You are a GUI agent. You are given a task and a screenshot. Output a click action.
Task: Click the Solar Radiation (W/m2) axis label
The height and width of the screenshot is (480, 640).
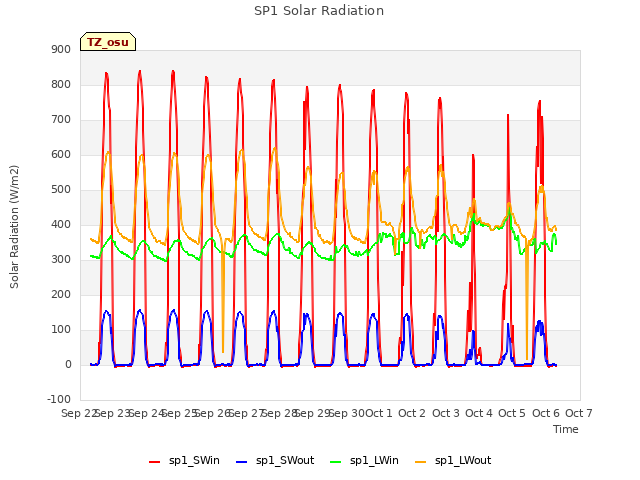click(x=14, y=227)
